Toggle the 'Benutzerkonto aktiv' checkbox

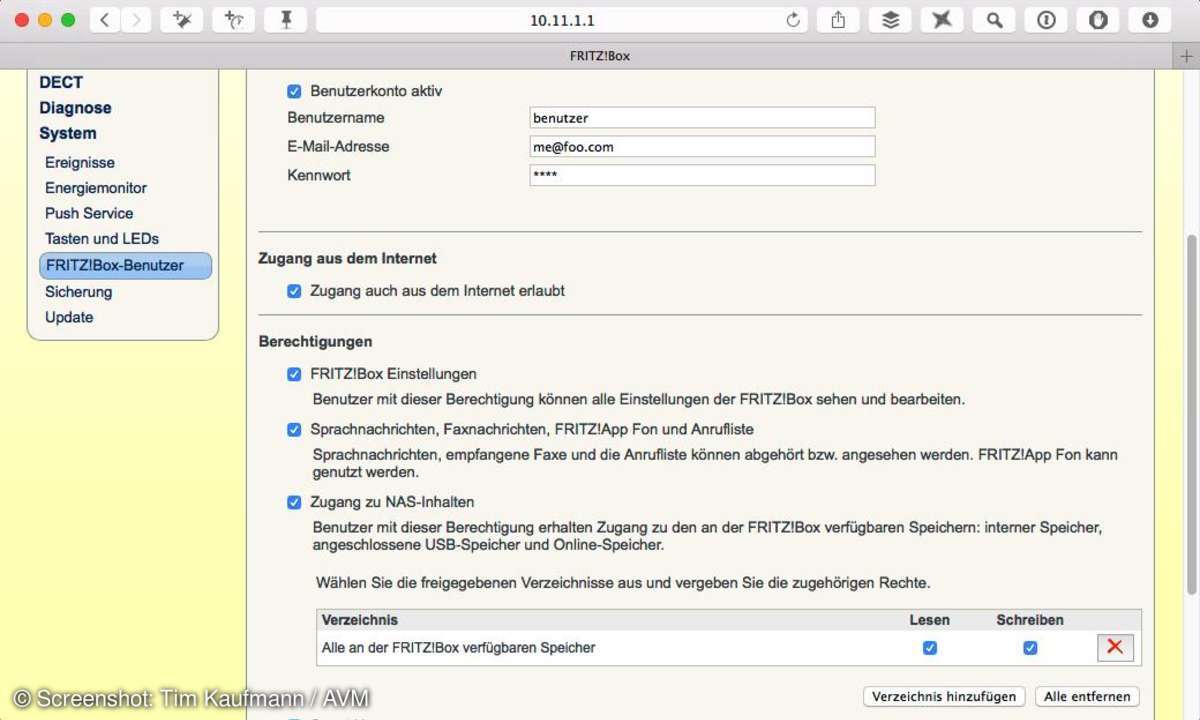click(294, 91)
